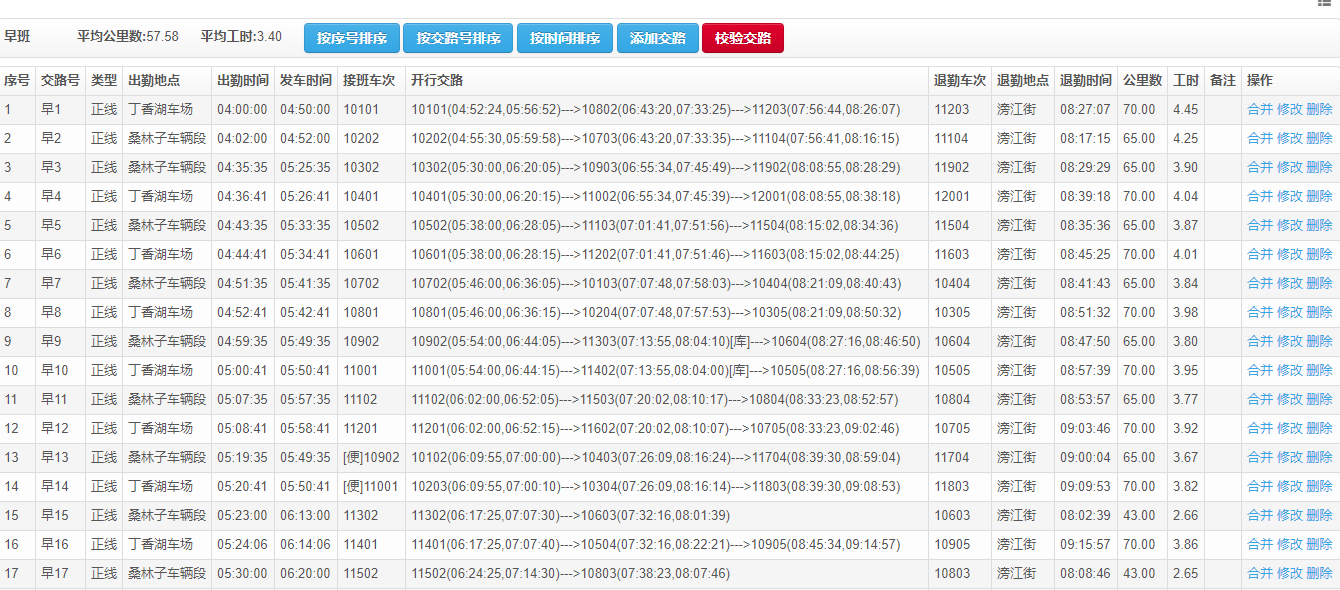Click 删除 in the 早15 row
The image size is (1340, 590).
[x=1319, y=516]
